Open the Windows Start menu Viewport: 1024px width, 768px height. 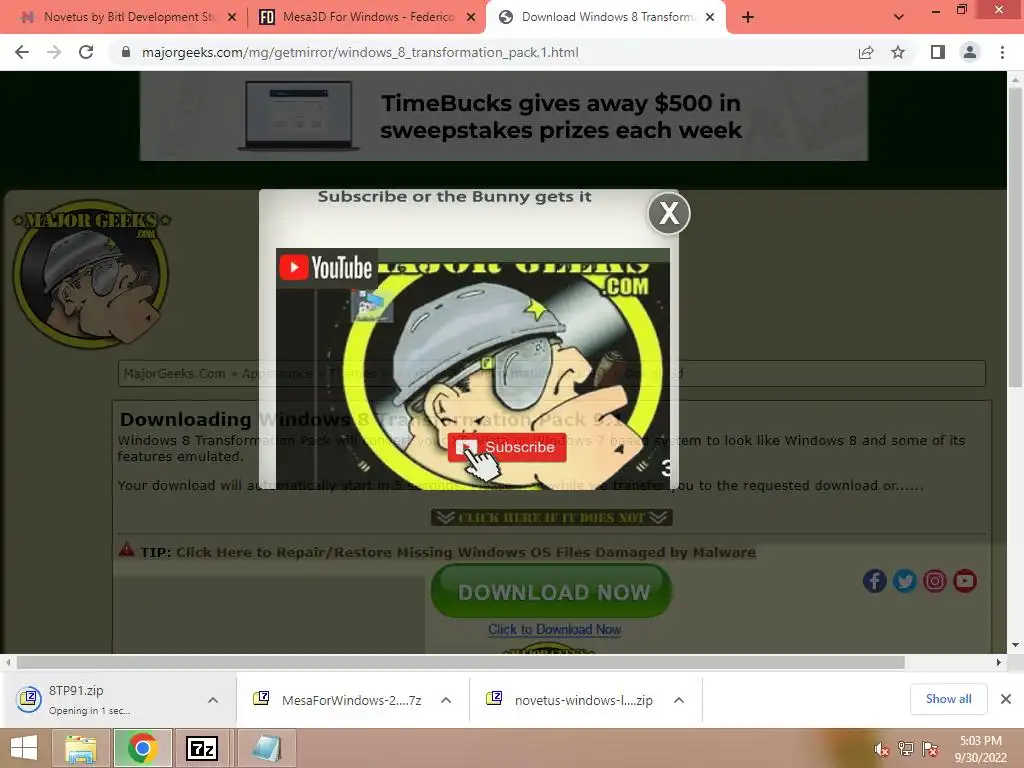(24, 748)
